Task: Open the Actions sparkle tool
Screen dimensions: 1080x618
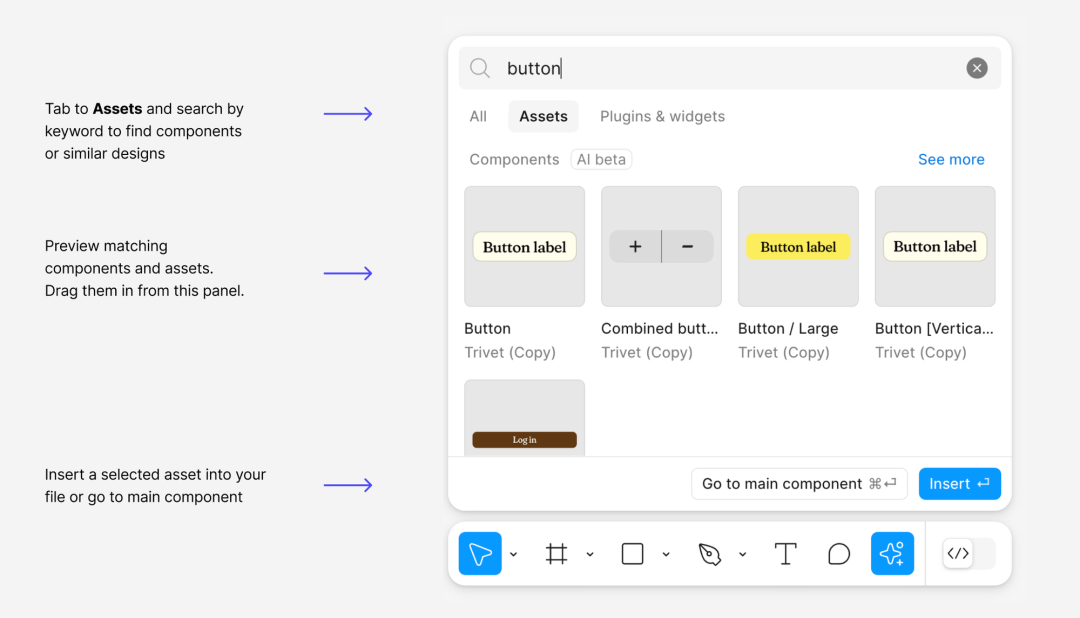Action: (892, 553)
